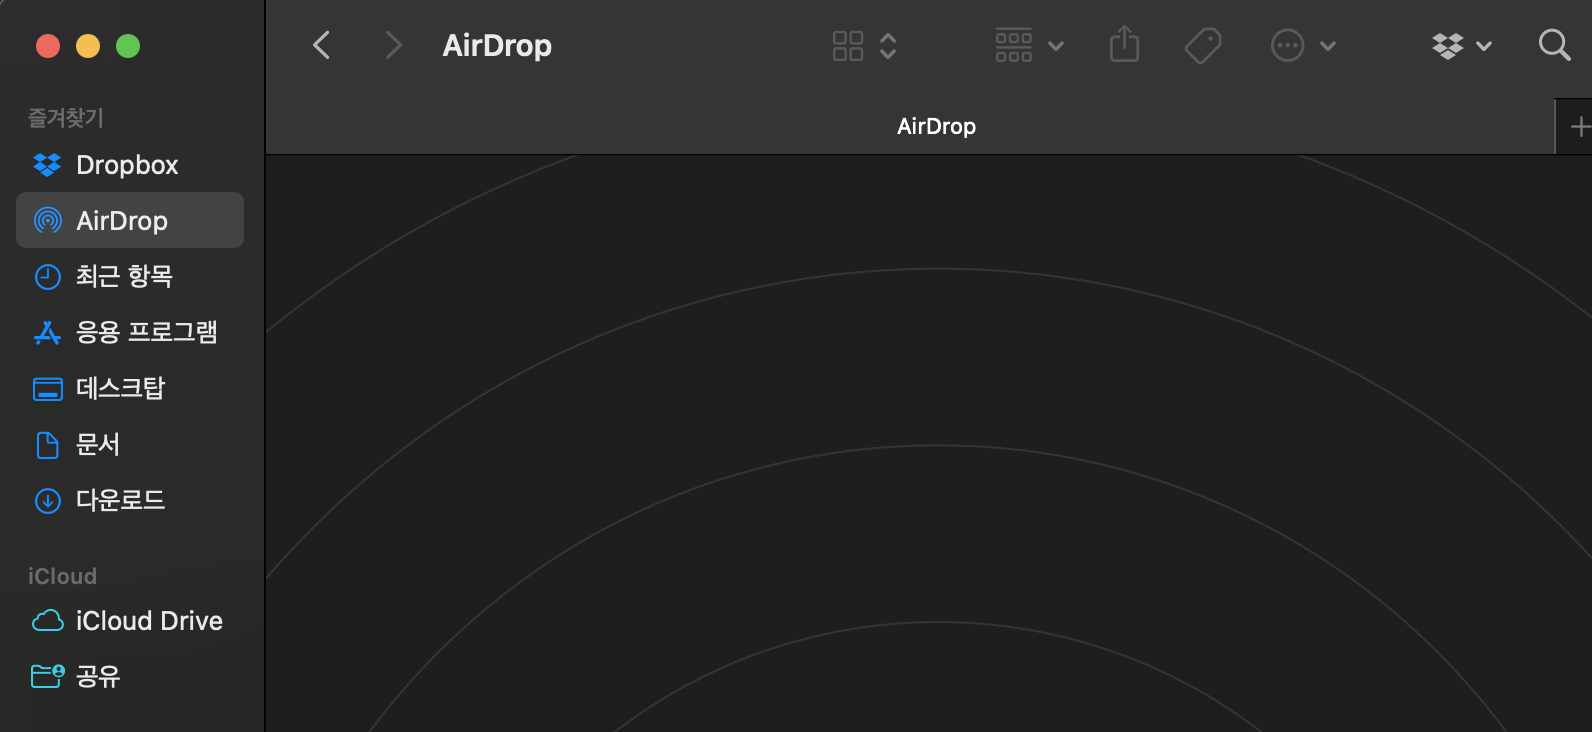Go back with the left chevron
This screenshot has height=732, width=1592.
tap(321, 45)
